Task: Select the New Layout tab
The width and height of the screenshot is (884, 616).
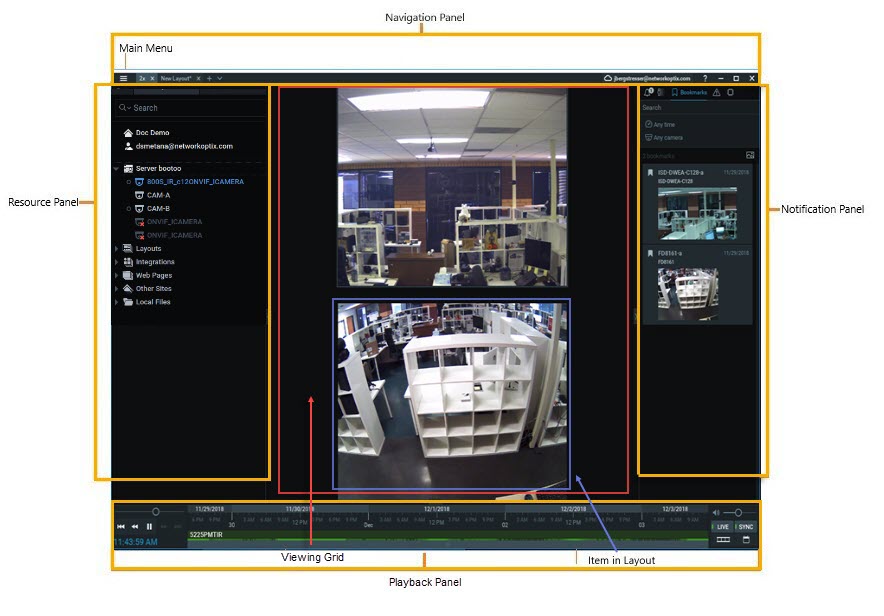Action: 176,77
